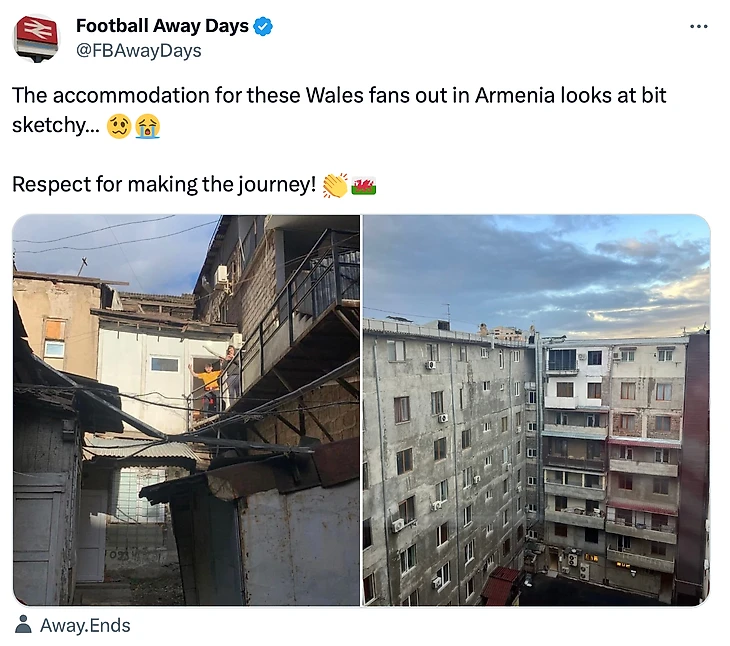Click the Wales flag emoji
The width and height of the screenshot is (730, 646).
click(364, 185)
